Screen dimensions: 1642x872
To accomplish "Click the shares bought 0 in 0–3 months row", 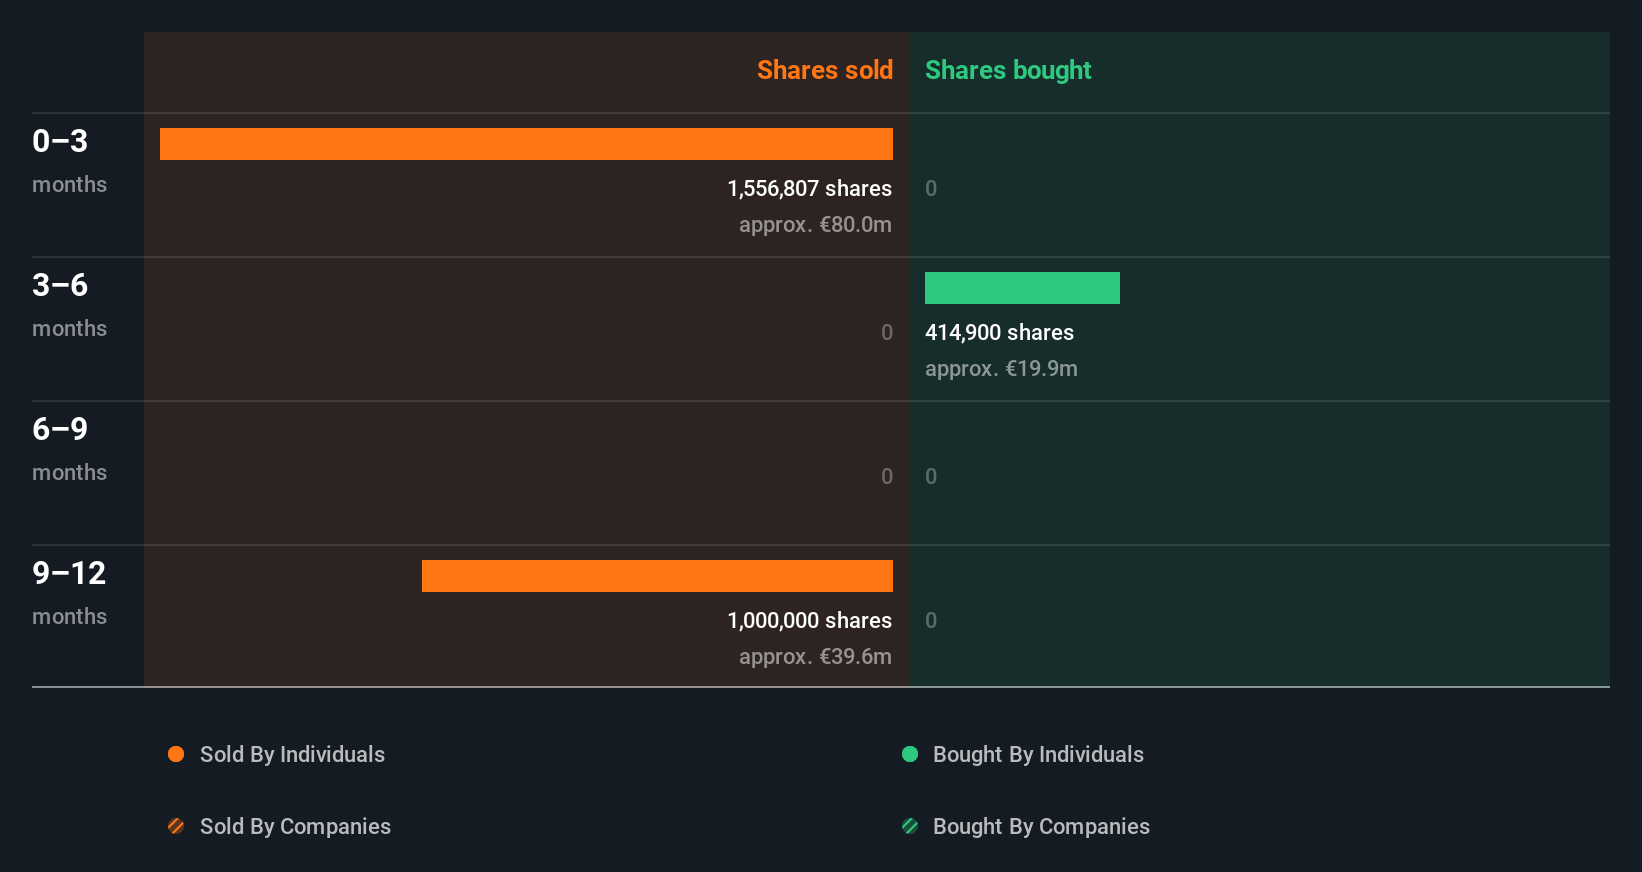I will (x=931, y=188).
